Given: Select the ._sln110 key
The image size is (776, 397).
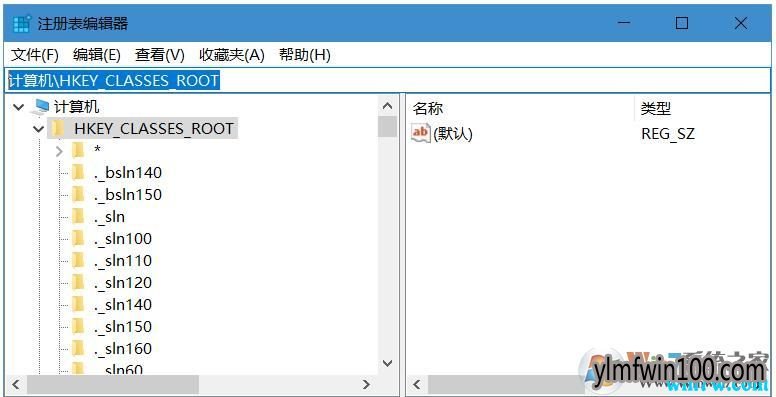Looking at the screenshot, I should click(123, 260).
